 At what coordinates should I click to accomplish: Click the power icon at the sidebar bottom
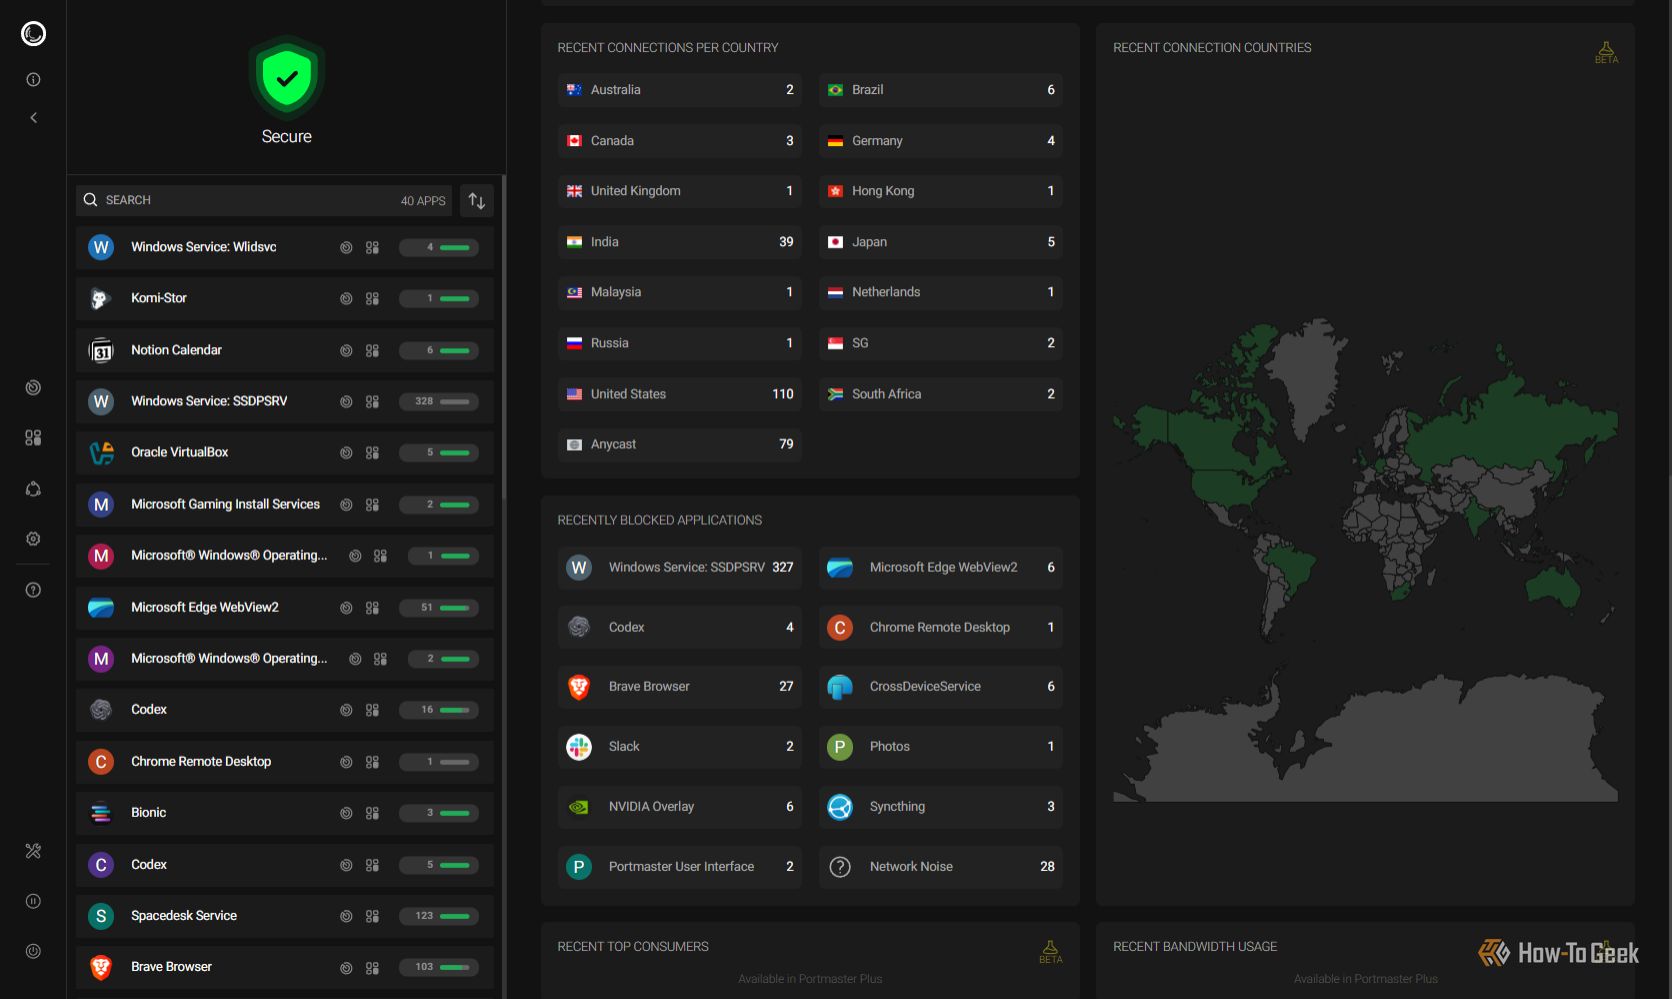point(33,951)
